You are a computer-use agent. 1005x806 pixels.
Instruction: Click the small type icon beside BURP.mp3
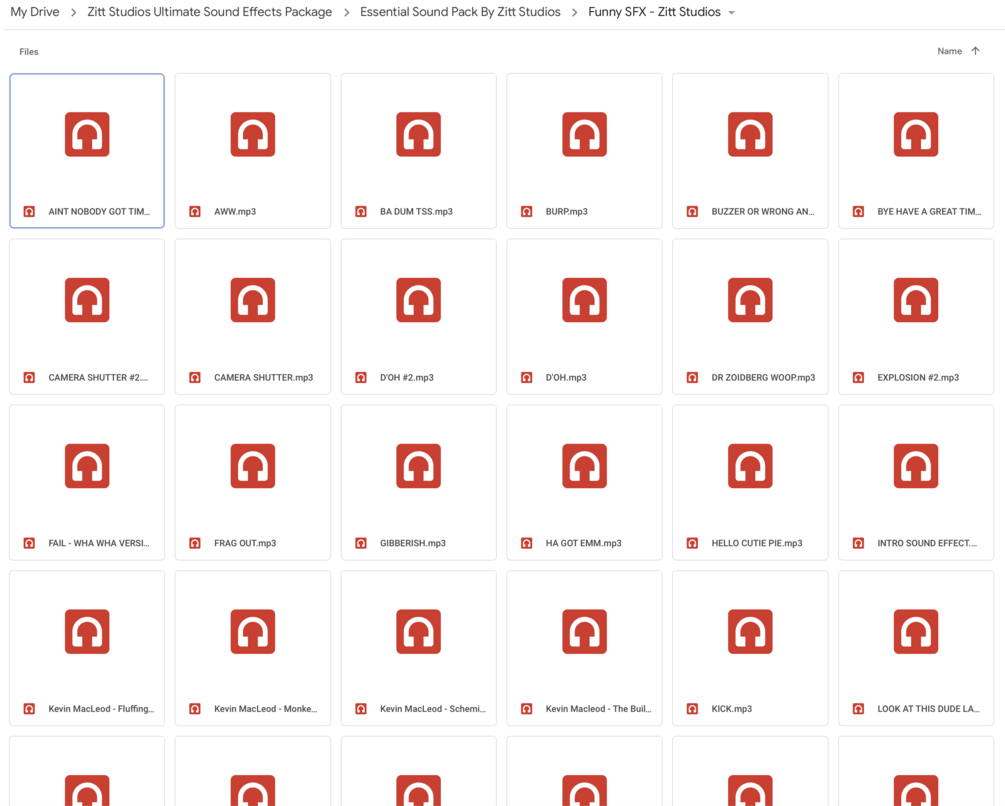tap(526, 211)
